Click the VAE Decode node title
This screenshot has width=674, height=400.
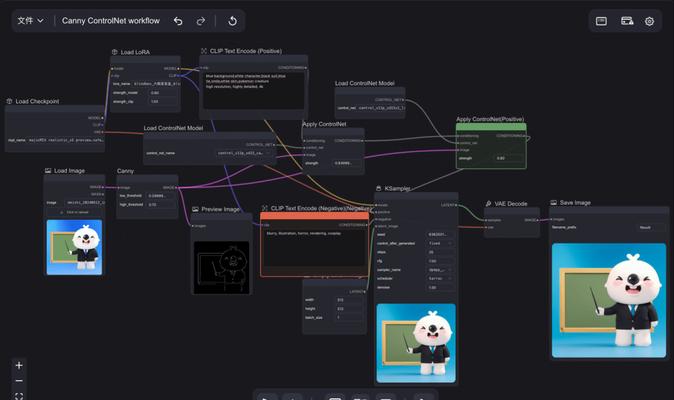point(511,204)
